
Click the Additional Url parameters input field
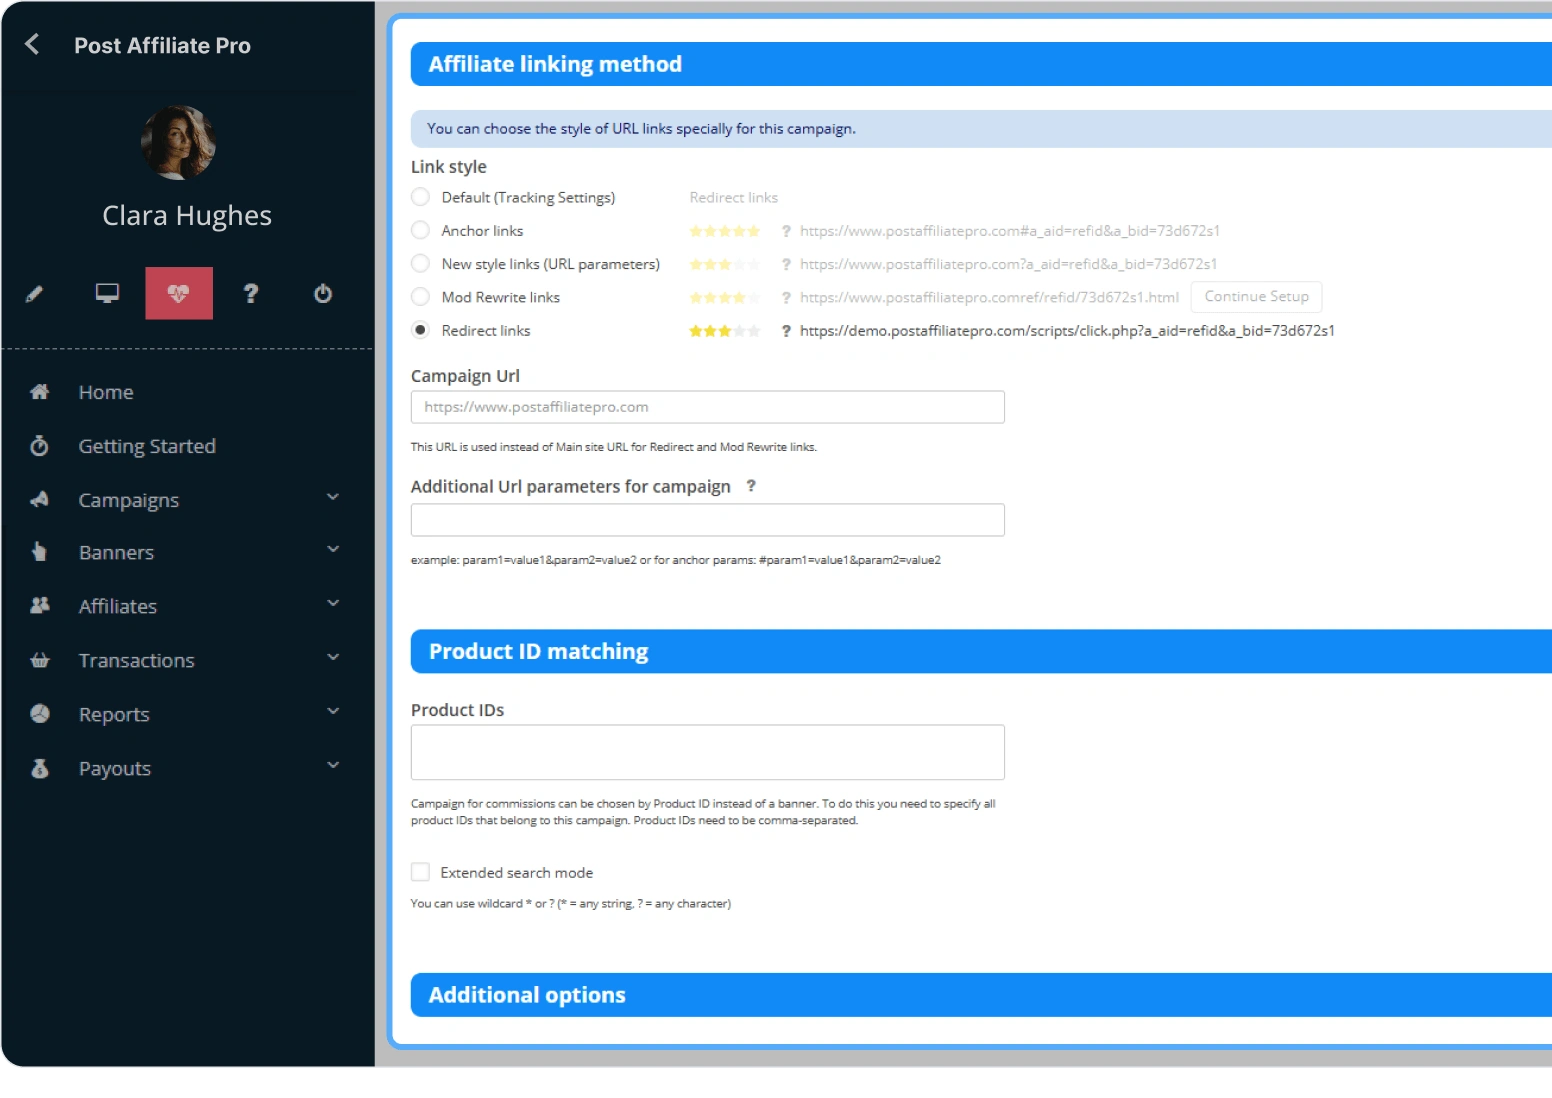pyautogui.click(x=707, y=520)
